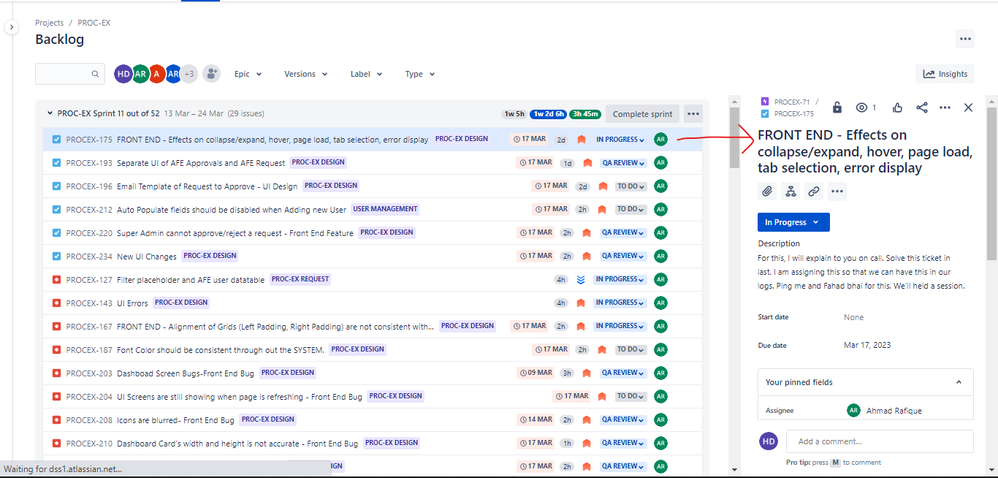The height and width of the screenshot is (478, 998).
Task: Click task type icon of PROCEX-212
Action: (x=56, y=209)
